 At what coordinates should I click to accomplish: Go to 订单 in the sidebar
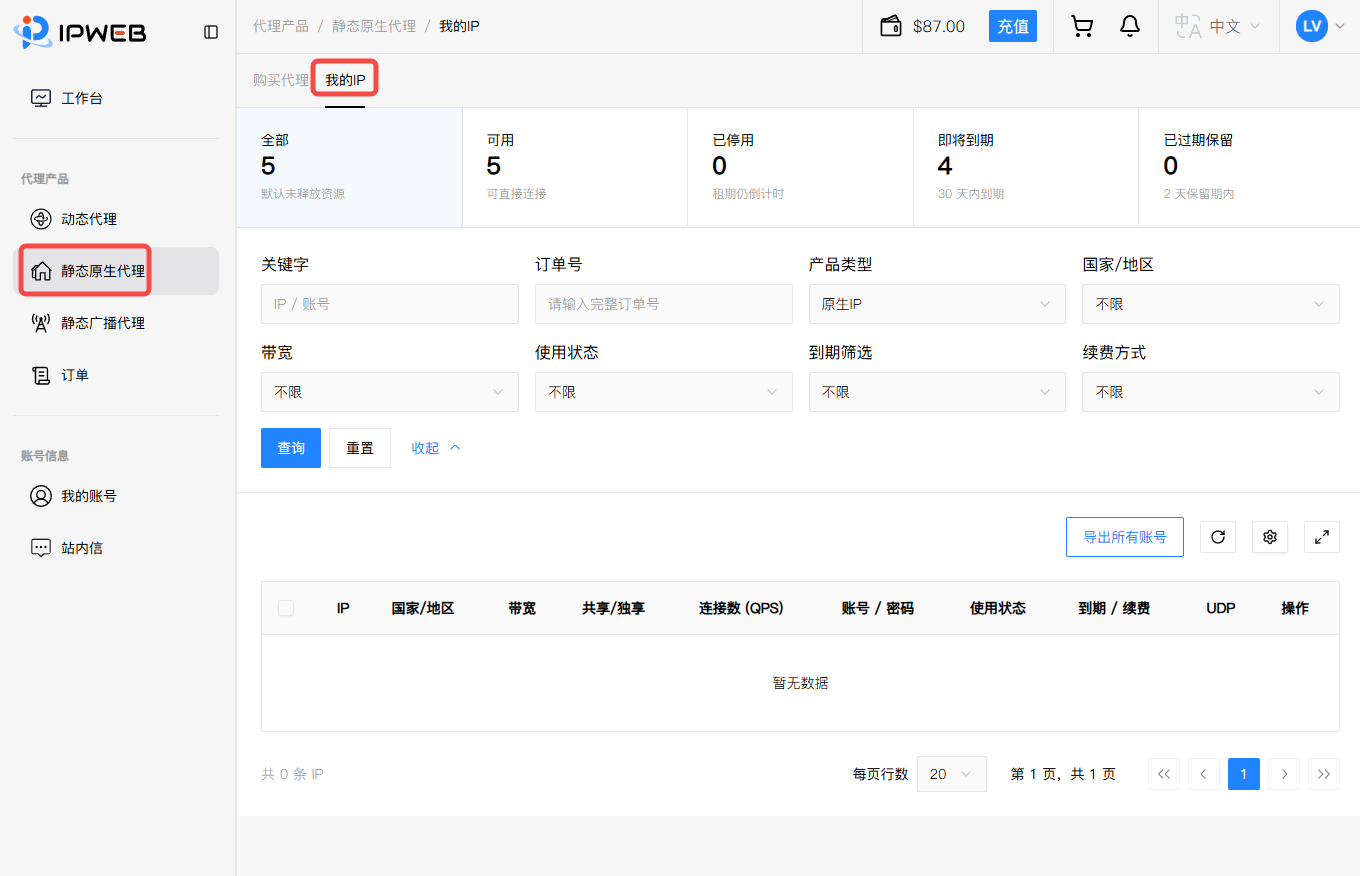pyautogui.click(x=116, y=375)
